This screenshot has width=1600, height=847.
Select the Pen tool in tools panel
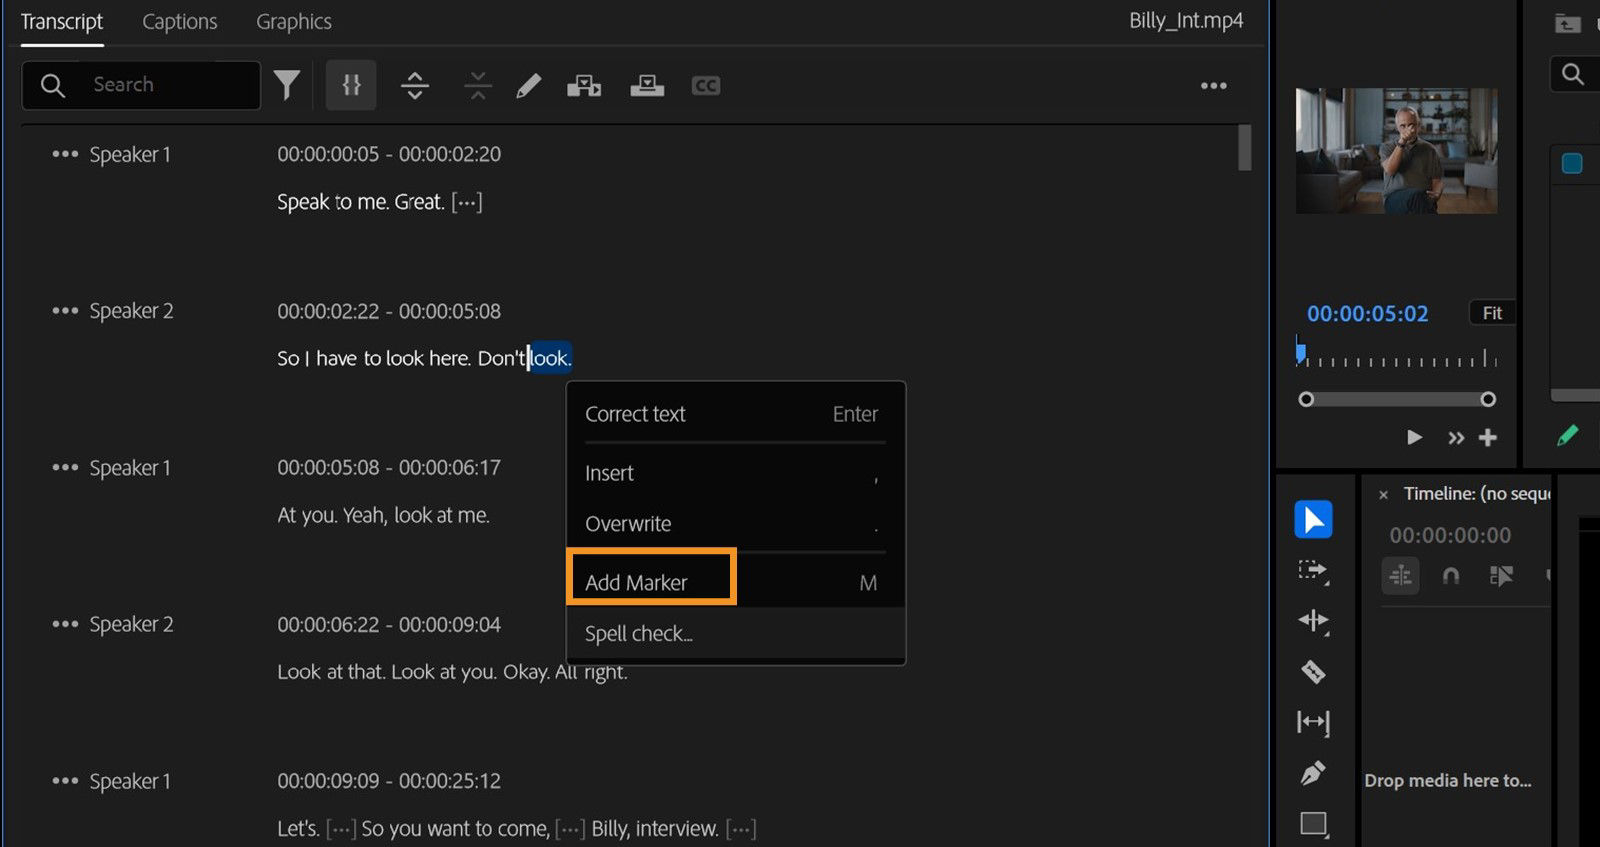1313,773
